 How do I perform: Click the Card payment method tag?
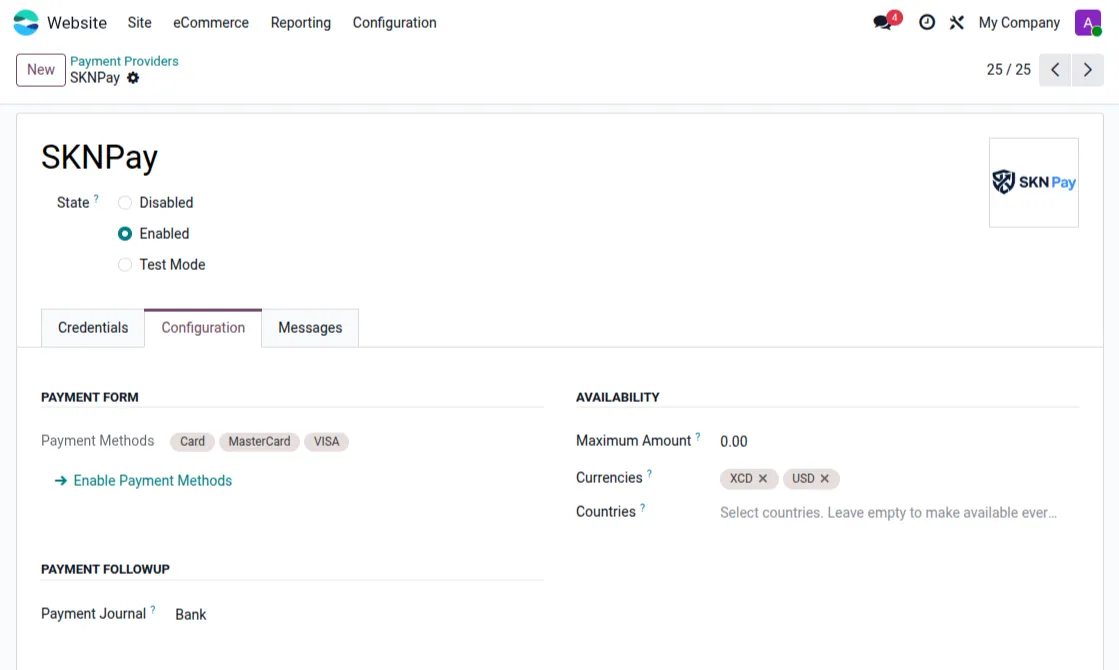click(192, 442)
